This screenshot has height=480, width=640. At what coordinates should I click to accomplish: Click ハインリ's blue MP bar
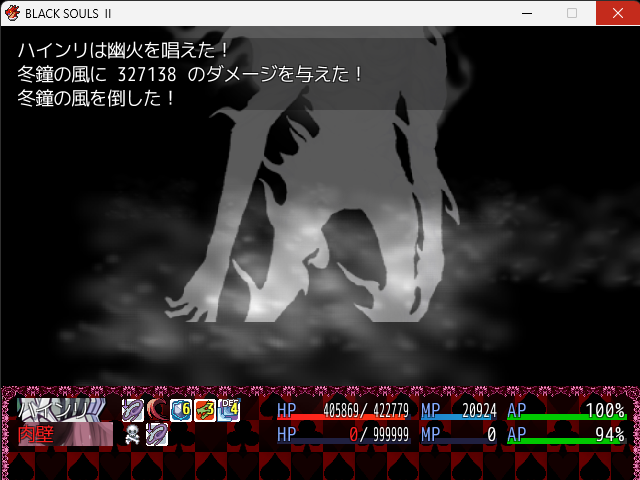click(459, 418)
